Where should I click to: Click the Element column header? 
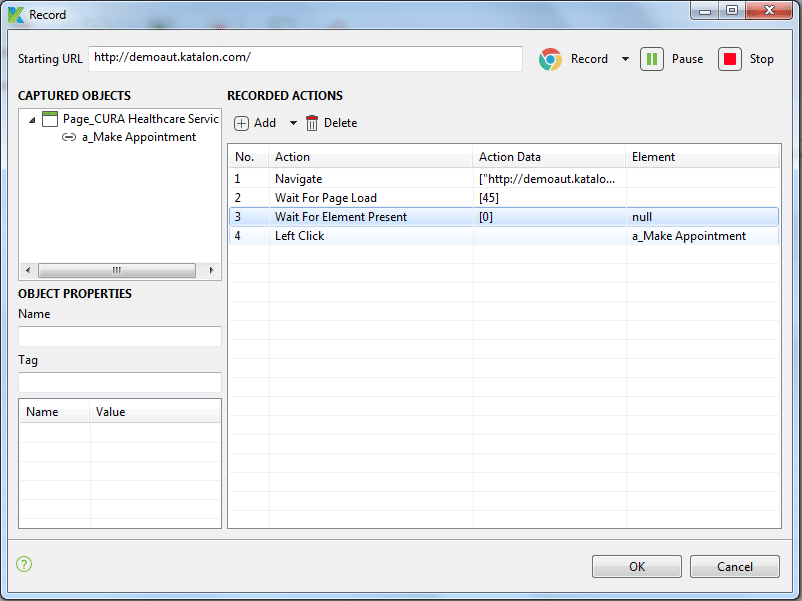(x=702, y=157)
